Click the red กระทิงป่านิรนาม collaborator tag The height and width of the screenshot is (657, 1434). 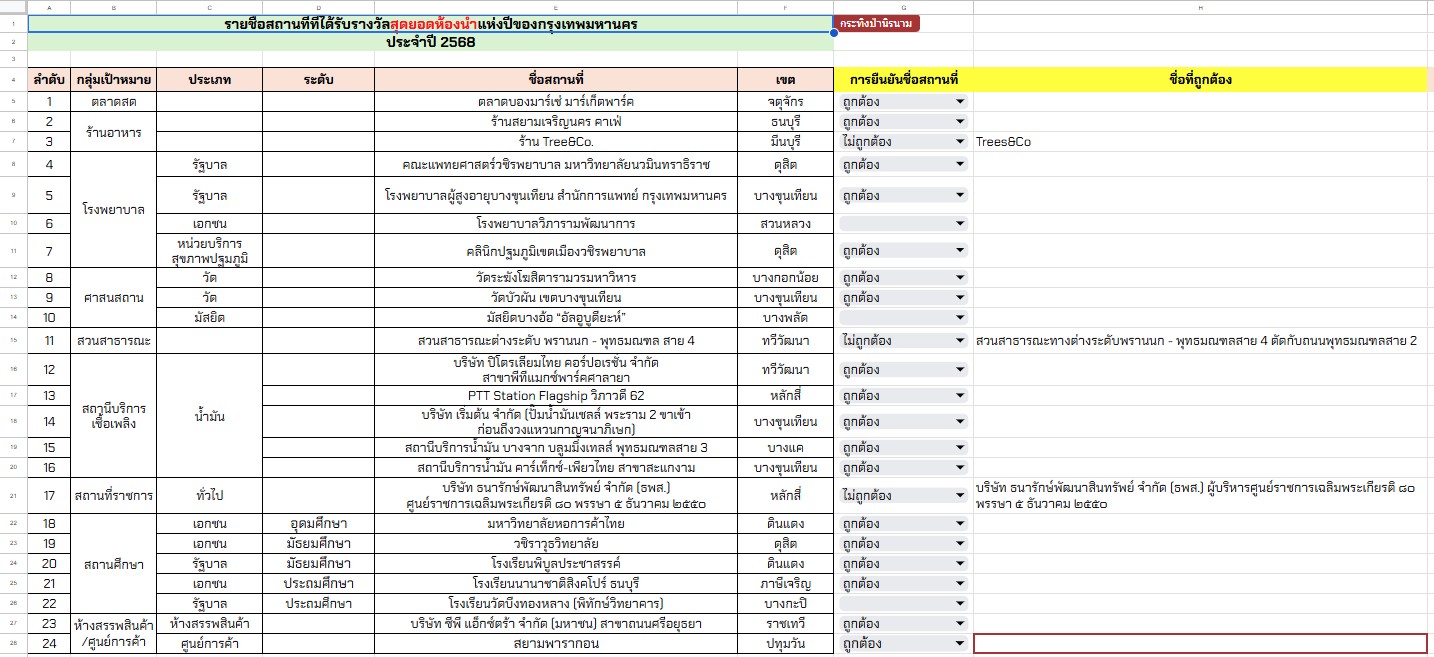click(877, 23)
